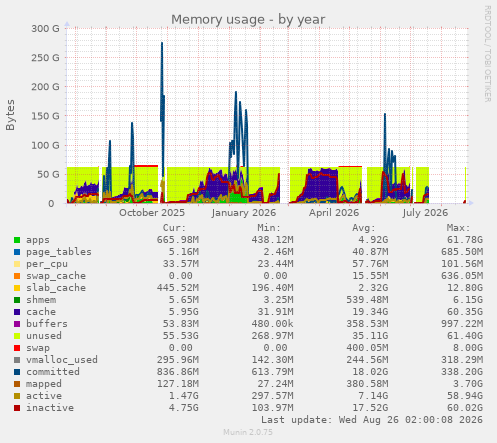Image resolution: width=497 pixels, height=443 pixels.
Task: Click the apps Cur value '665.98M'
Action: [178, 240]
